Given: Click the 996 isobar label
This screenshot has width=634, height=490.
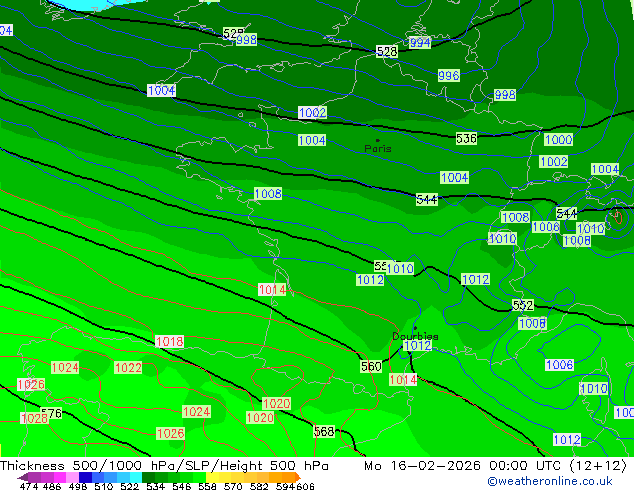Looking at the screenshot, I should tap(449, 76).
